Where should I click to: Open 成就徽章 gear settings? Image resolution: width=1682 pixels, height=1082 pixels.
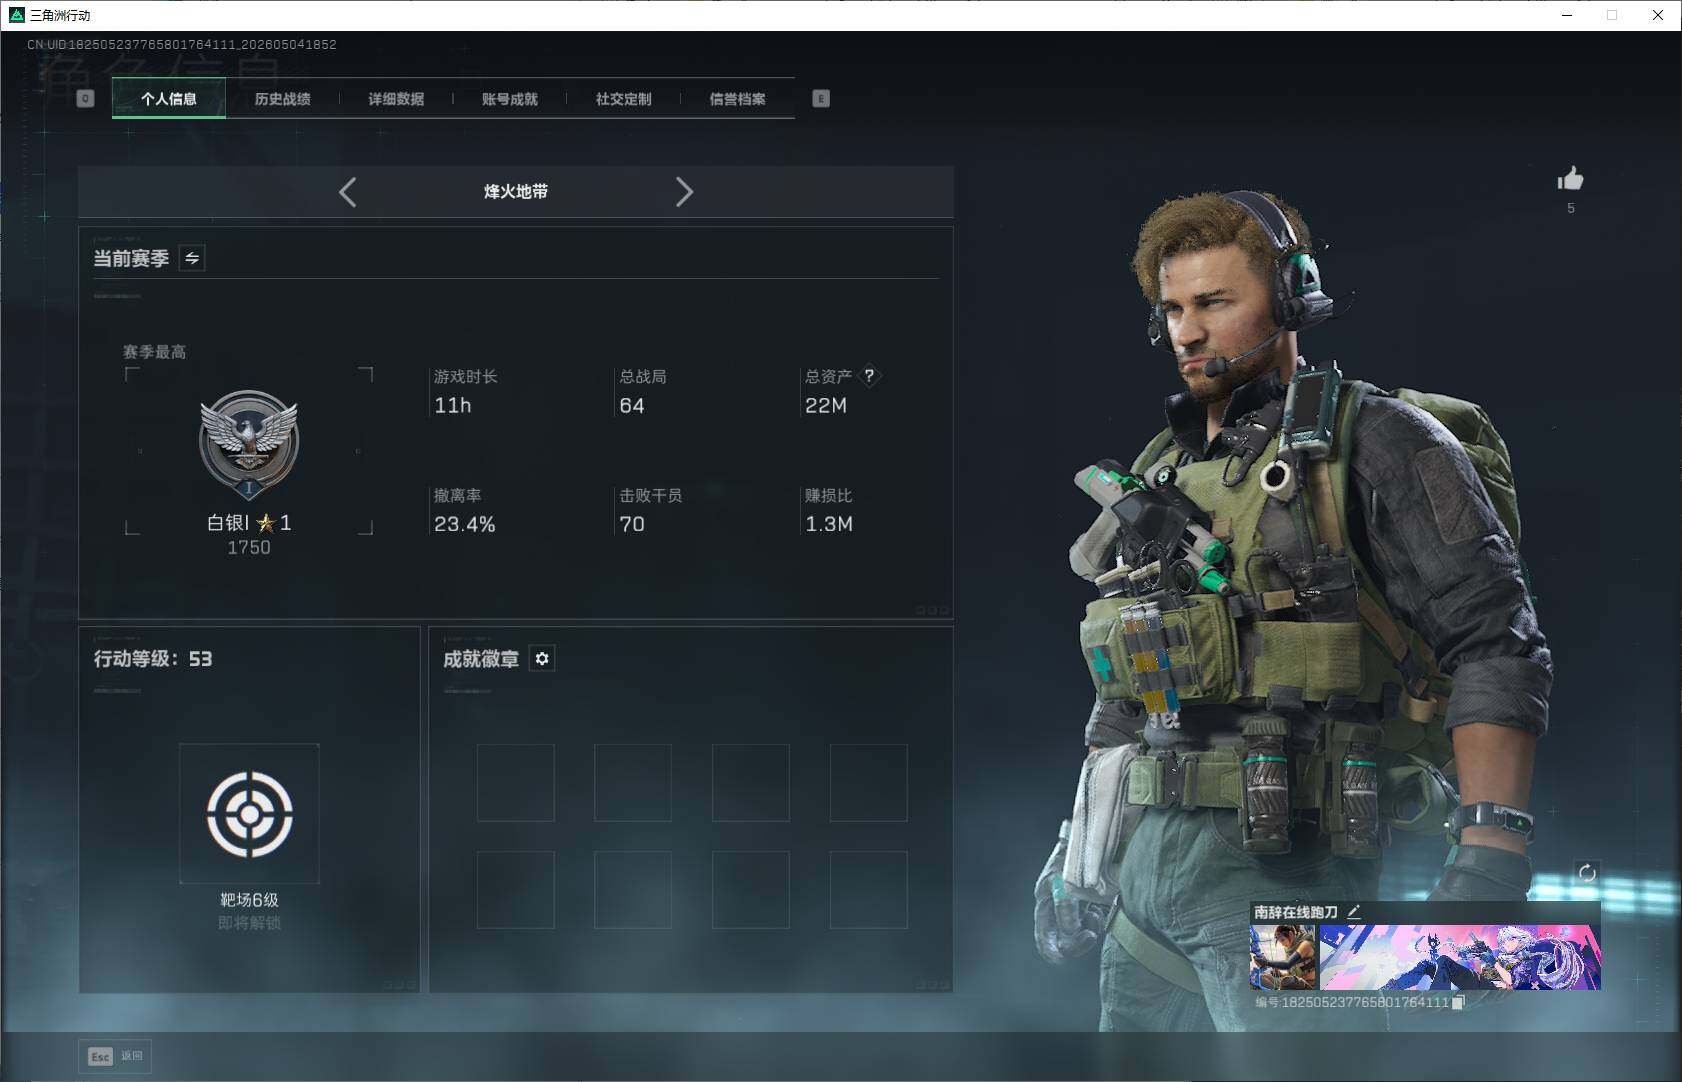coord(542,658)
